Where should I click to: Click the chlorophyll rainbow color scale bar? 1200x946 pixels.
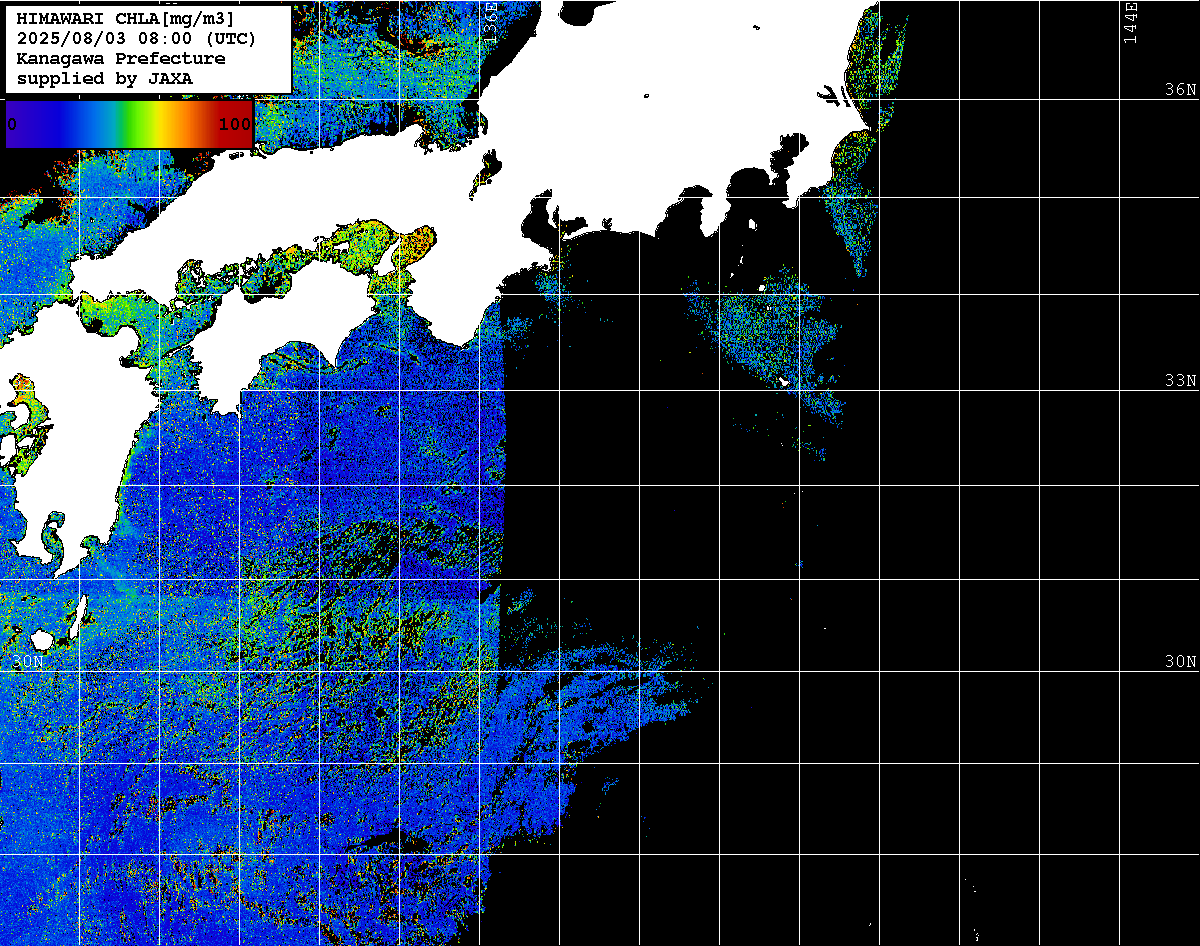(x=130, y=124)
